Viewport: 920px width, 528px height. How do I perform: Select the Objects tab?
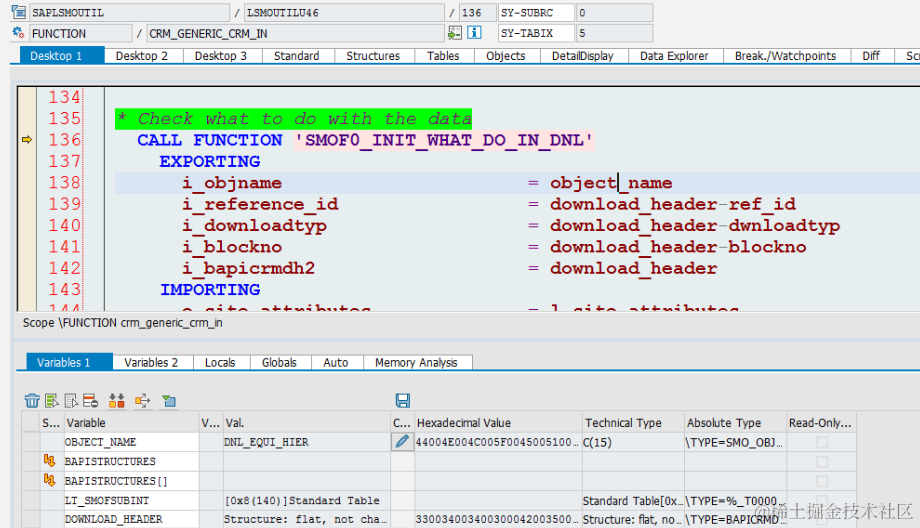click(505, 56)
